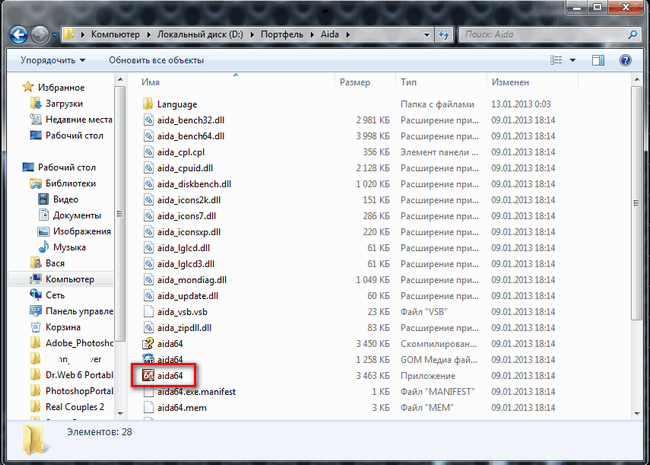Viewport: 650px width, 465px height.
Task: Open the view options dropdown arrow
Action: pyautogui.click(x=573, y=61)
